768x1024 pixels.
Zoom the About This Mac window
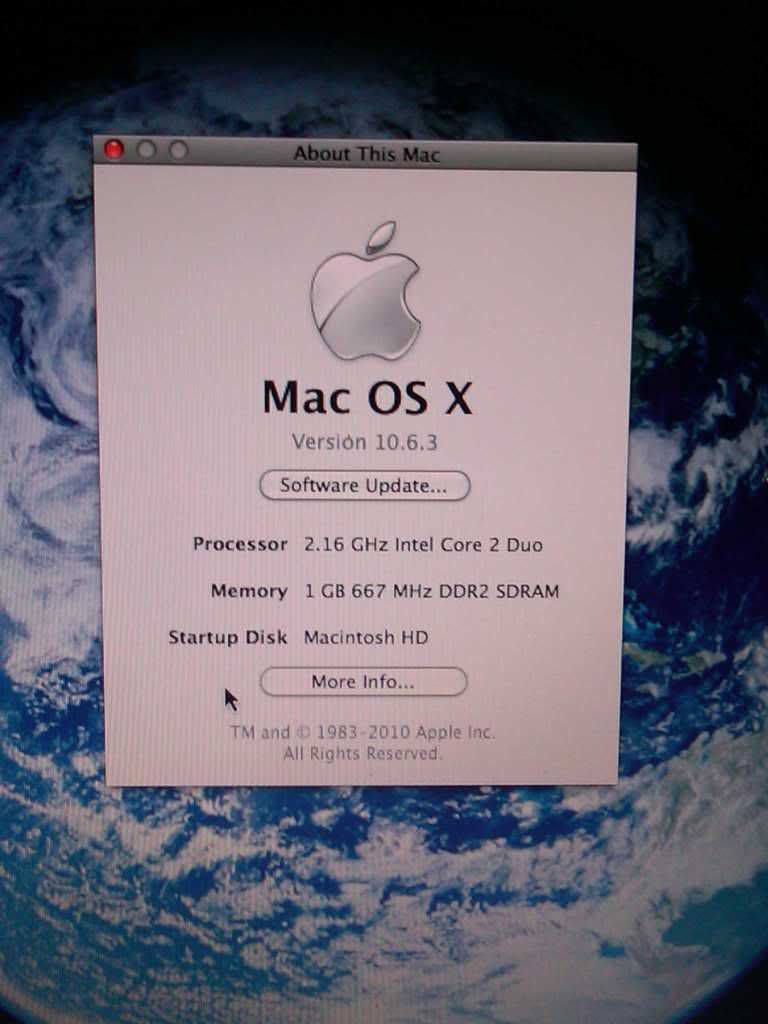click(178, 150)
